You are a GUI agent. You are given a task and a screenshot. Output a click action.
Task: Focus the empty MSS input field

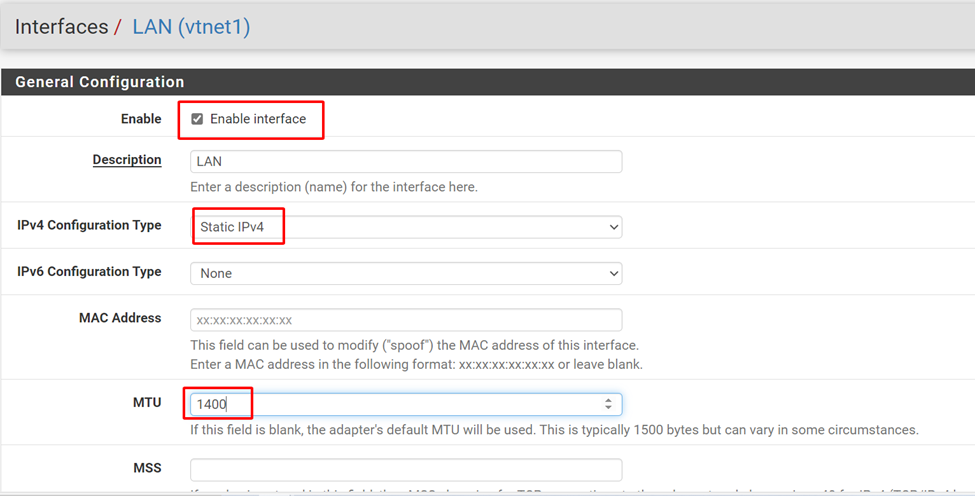point(406,469)
